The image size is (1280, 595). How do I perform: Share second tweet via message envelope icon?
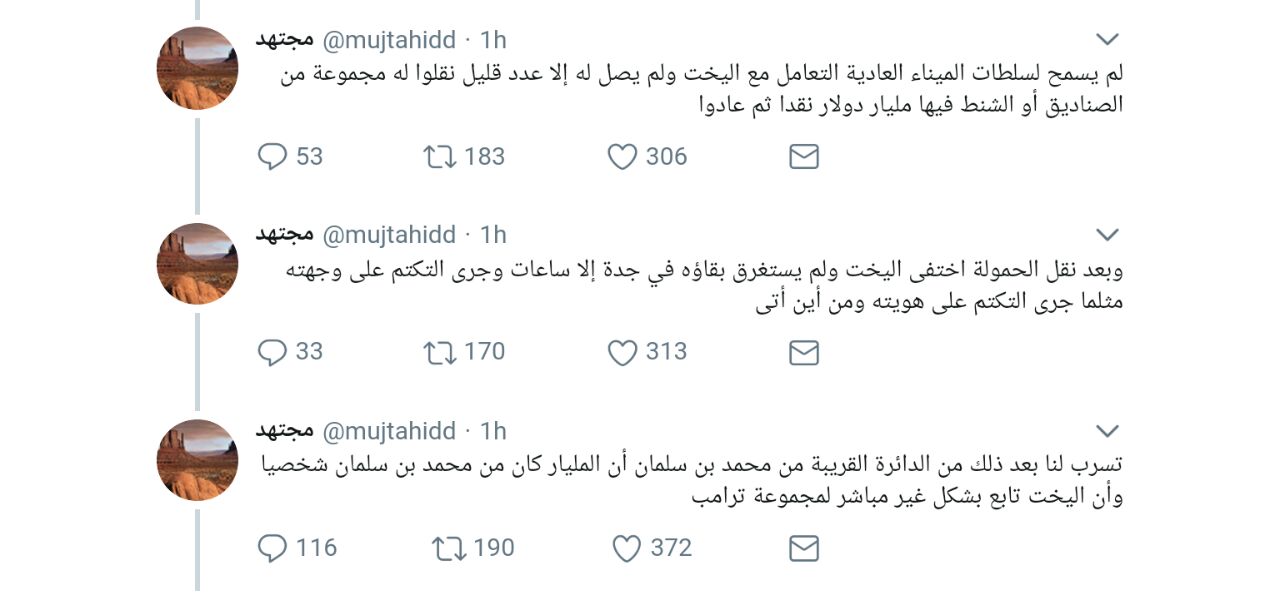[x=804, y=352]
